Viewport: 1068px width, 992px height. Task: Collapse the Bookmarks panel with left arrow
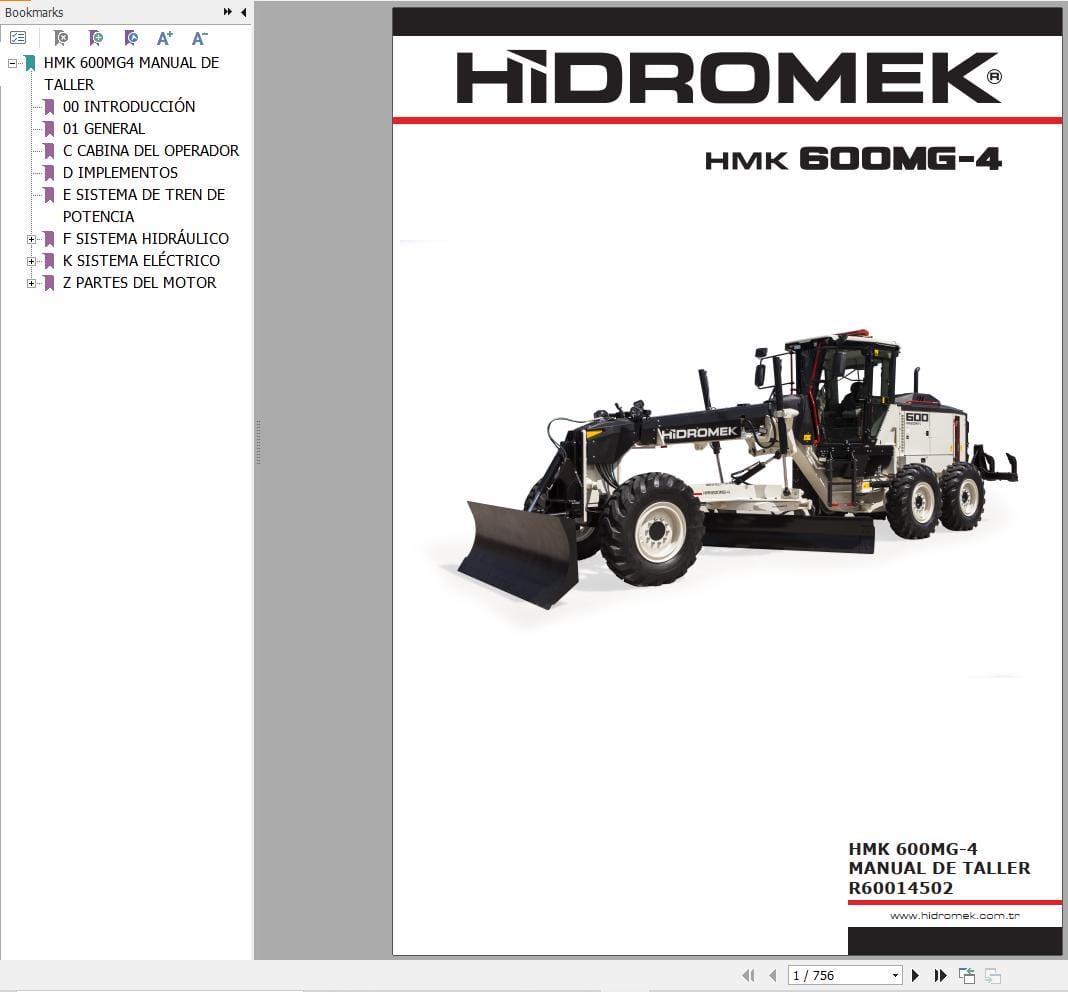point(243,12)
